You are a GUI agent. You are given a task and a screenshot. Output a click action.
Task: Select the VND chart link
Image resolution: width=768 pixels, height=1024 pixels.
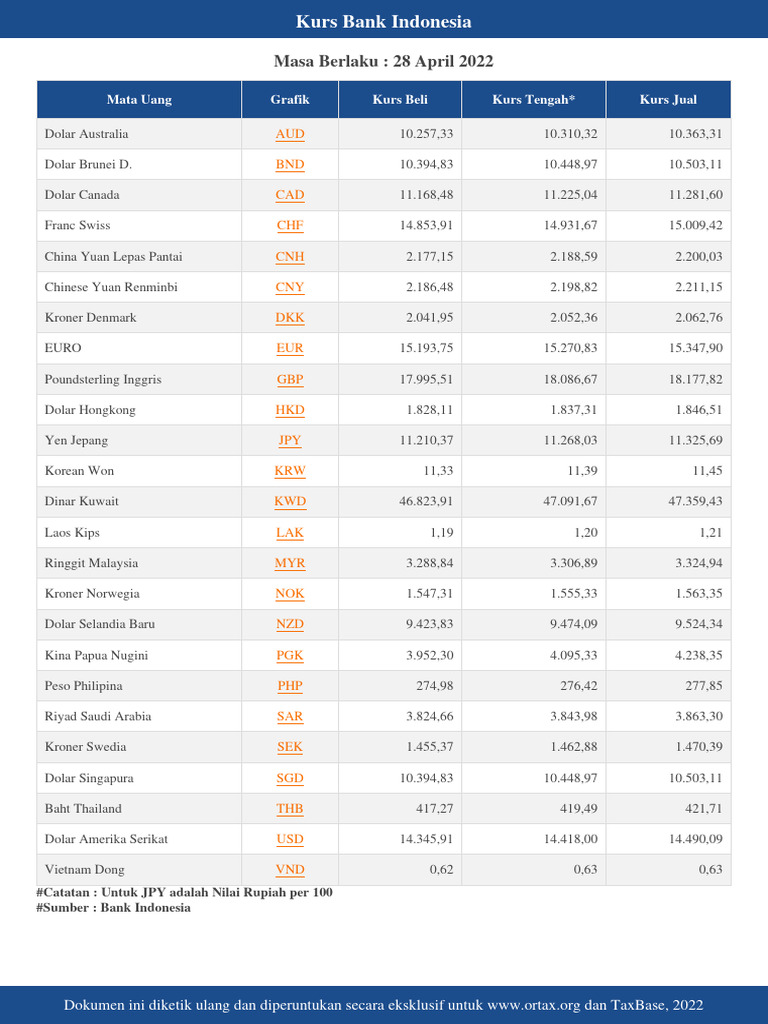click(x=290, y=870)
